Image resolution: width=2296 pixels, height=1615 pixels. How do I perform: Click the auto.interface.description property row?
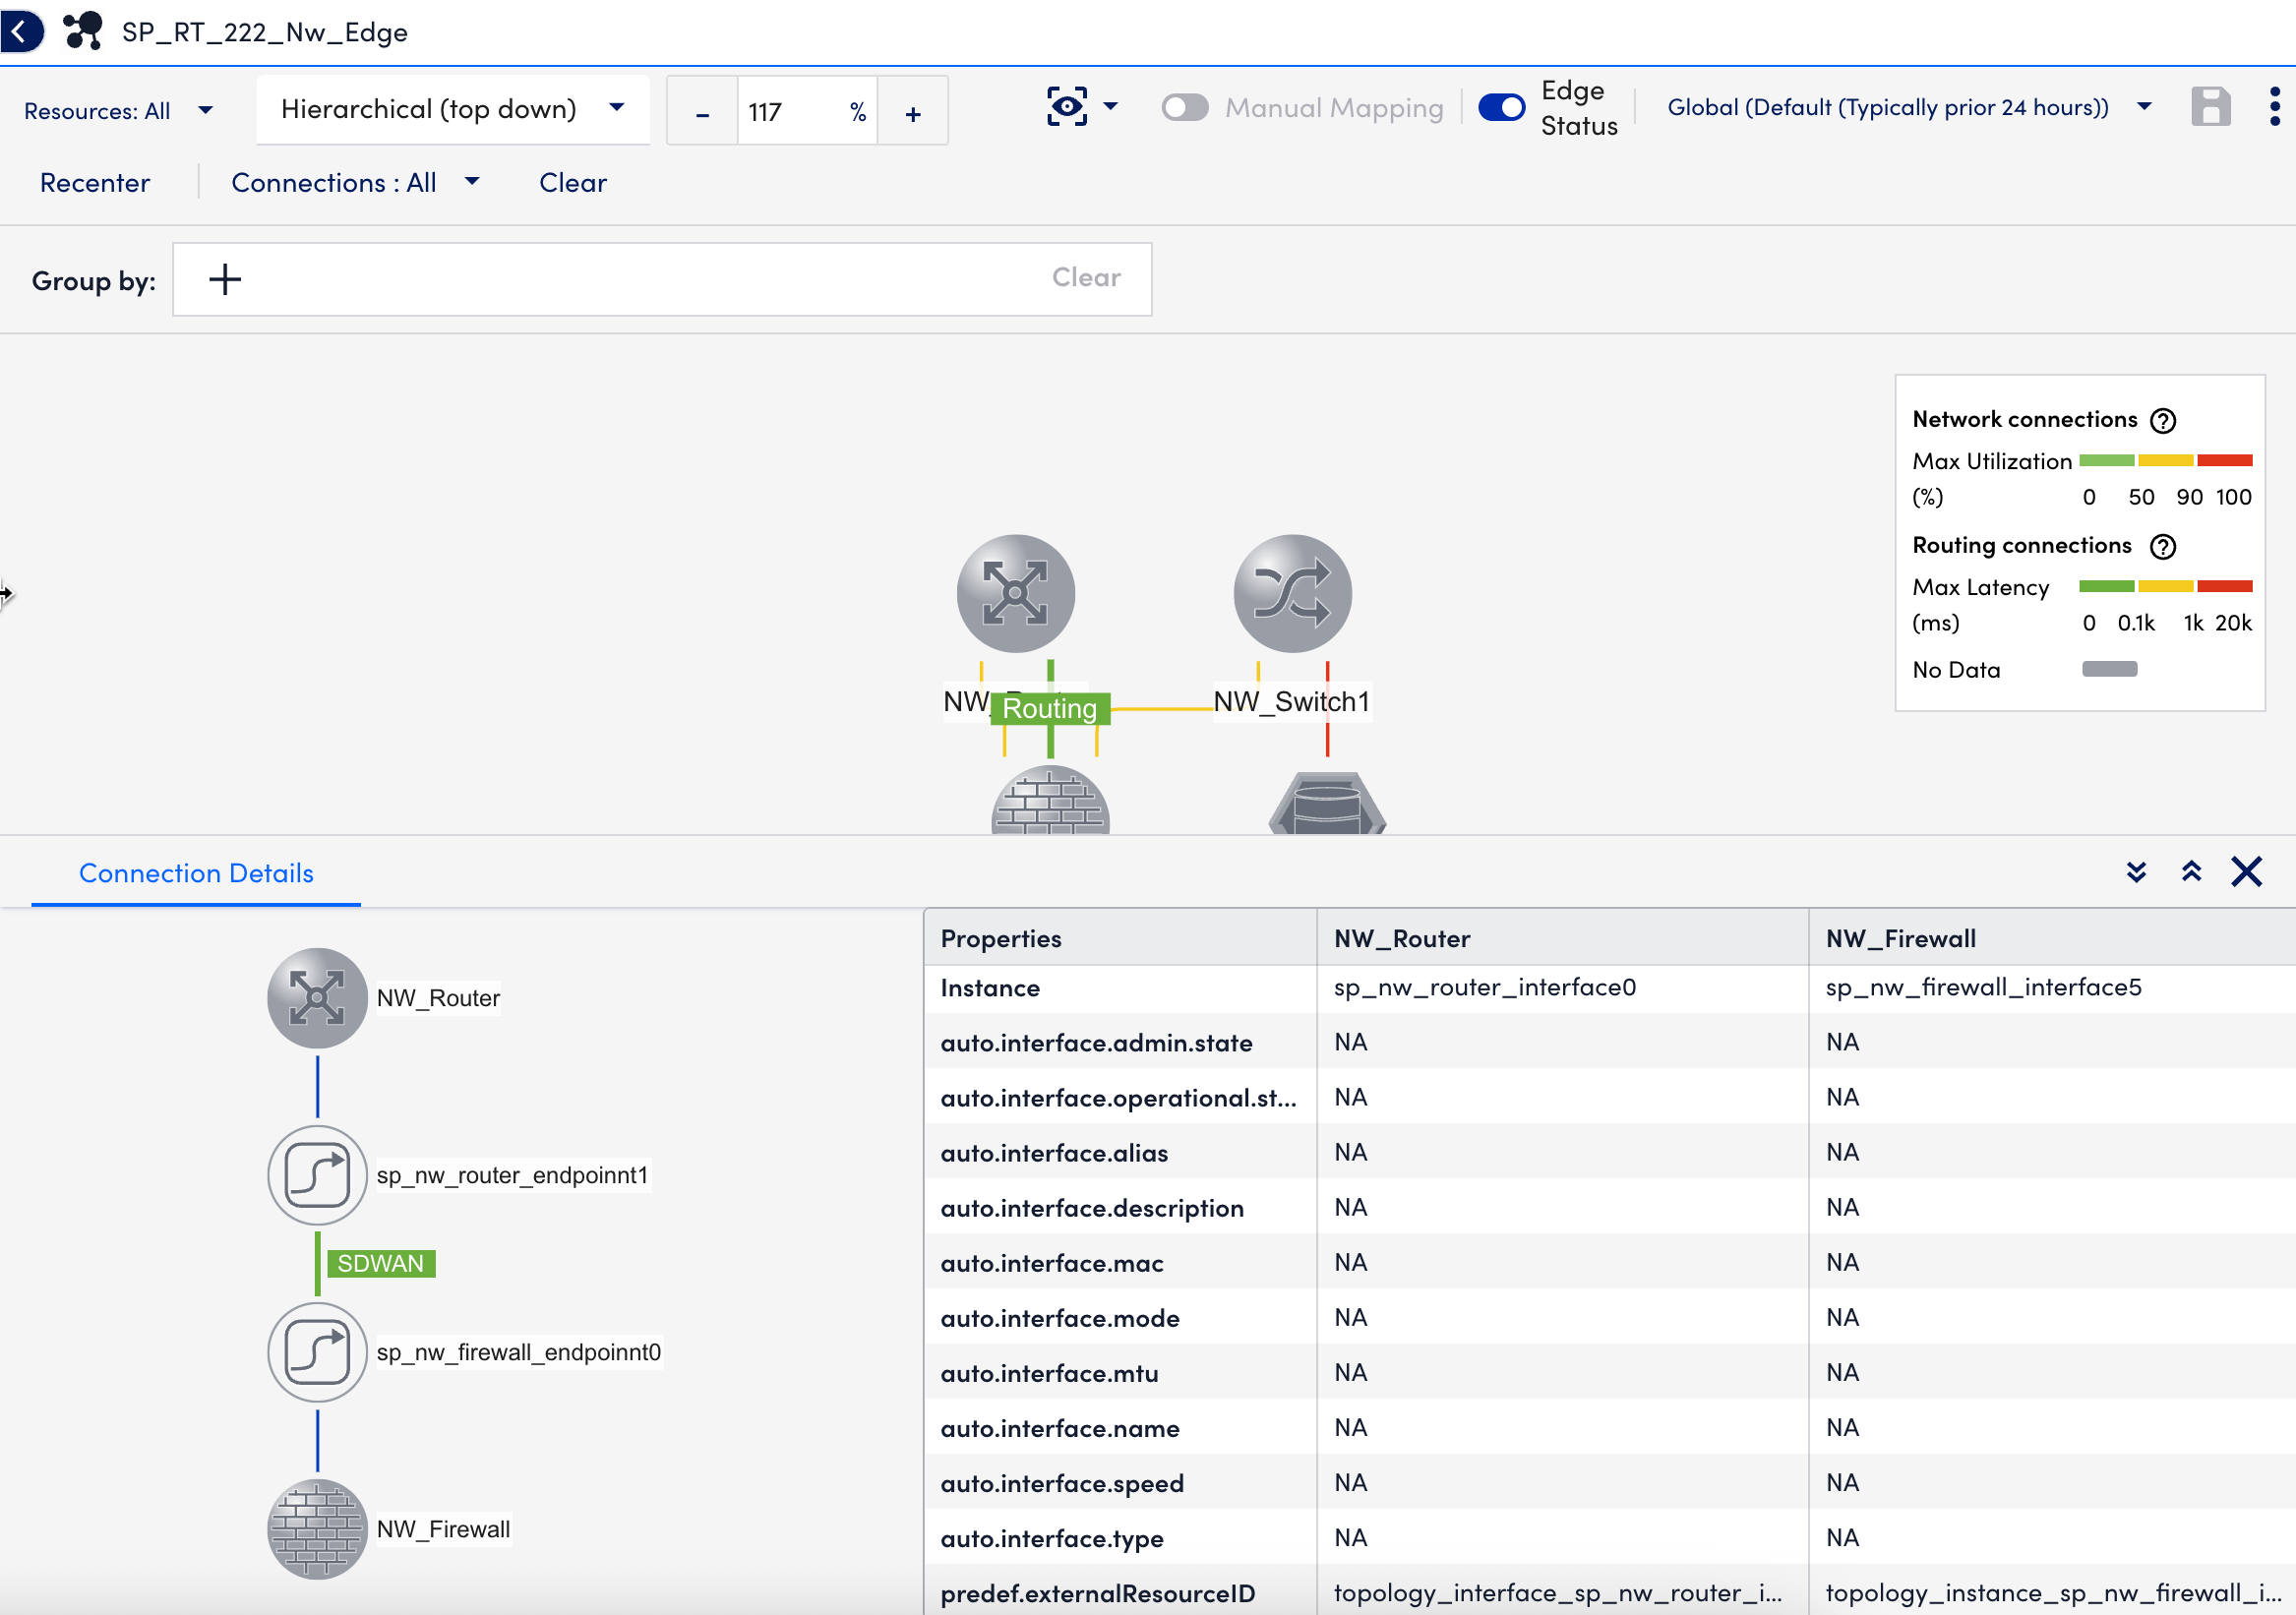(1610, 1208)
